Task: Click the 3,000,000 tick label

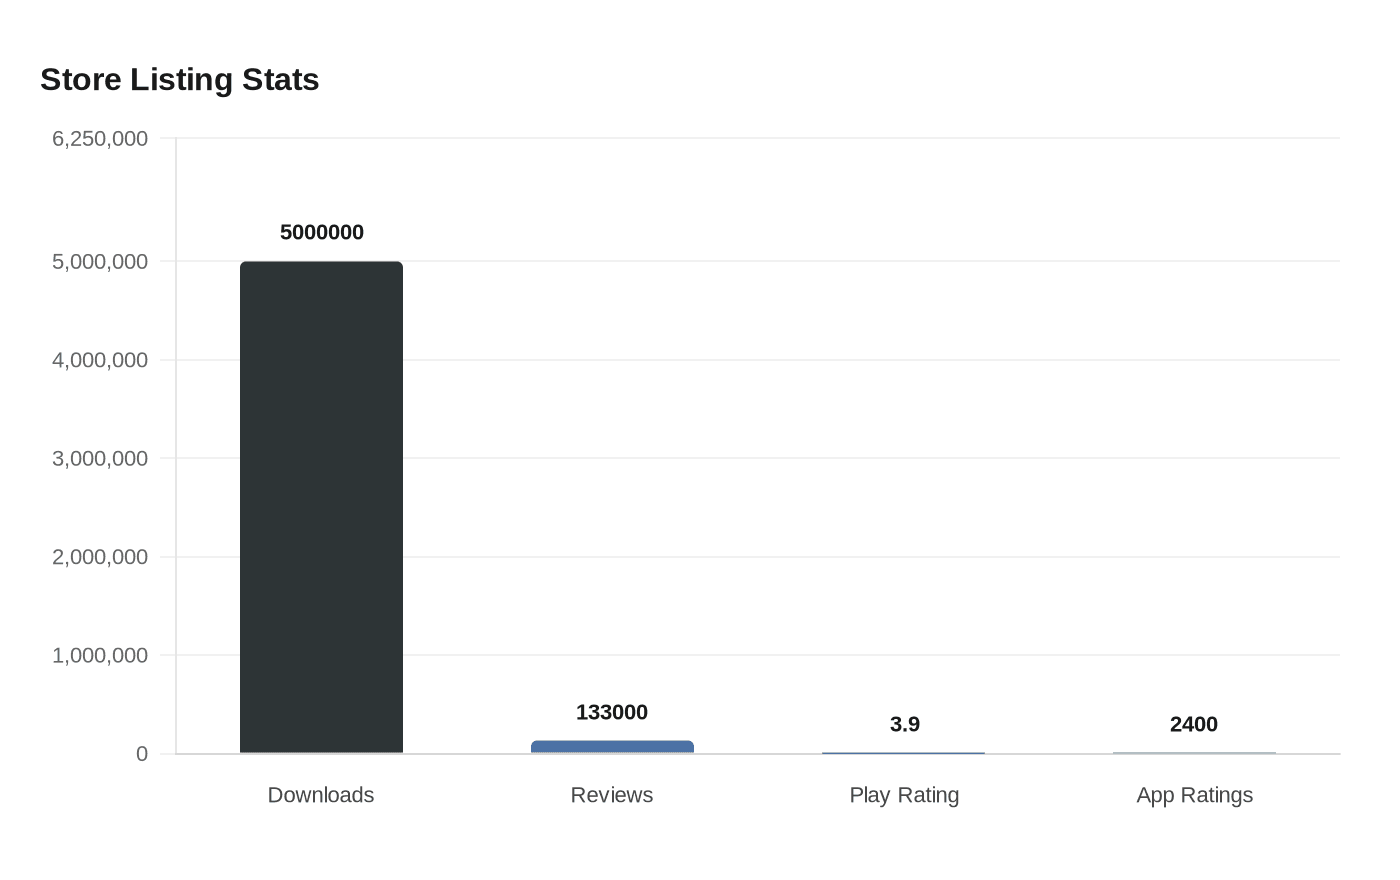Action: pos(97,458)
